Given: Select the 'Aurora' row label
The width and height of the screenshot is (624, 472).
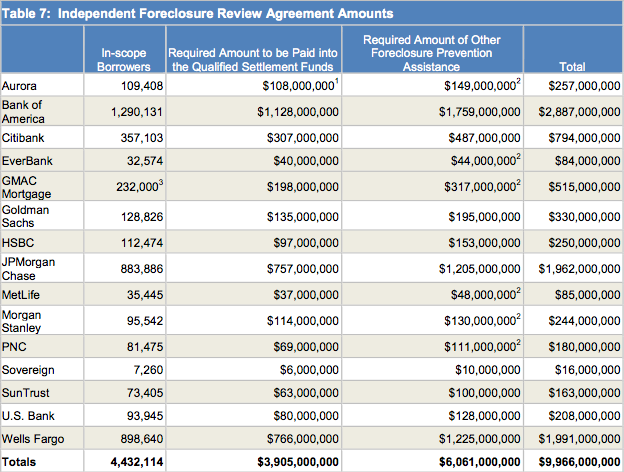Looking at the screenshot, I should 19,86.
